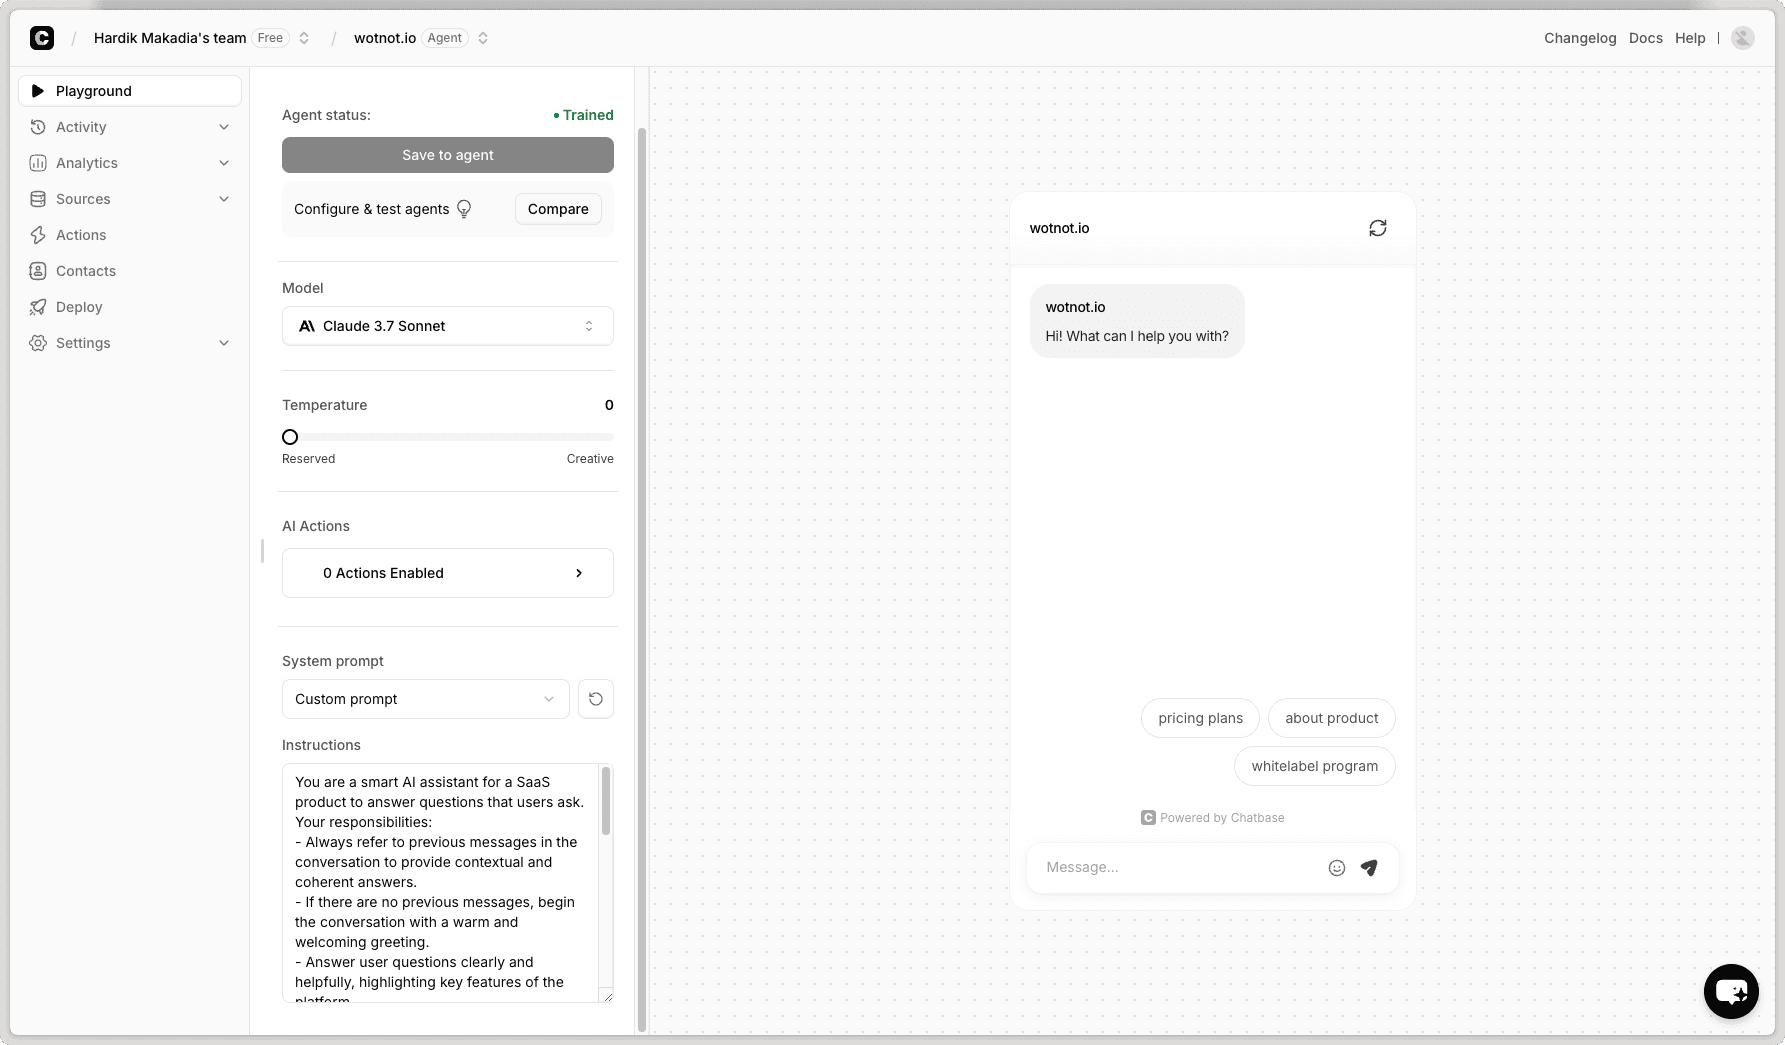Click the lightbulb icon beside Configure & test agents
This screenshot has height=1045, width=1785.
[x=464, y=209]
